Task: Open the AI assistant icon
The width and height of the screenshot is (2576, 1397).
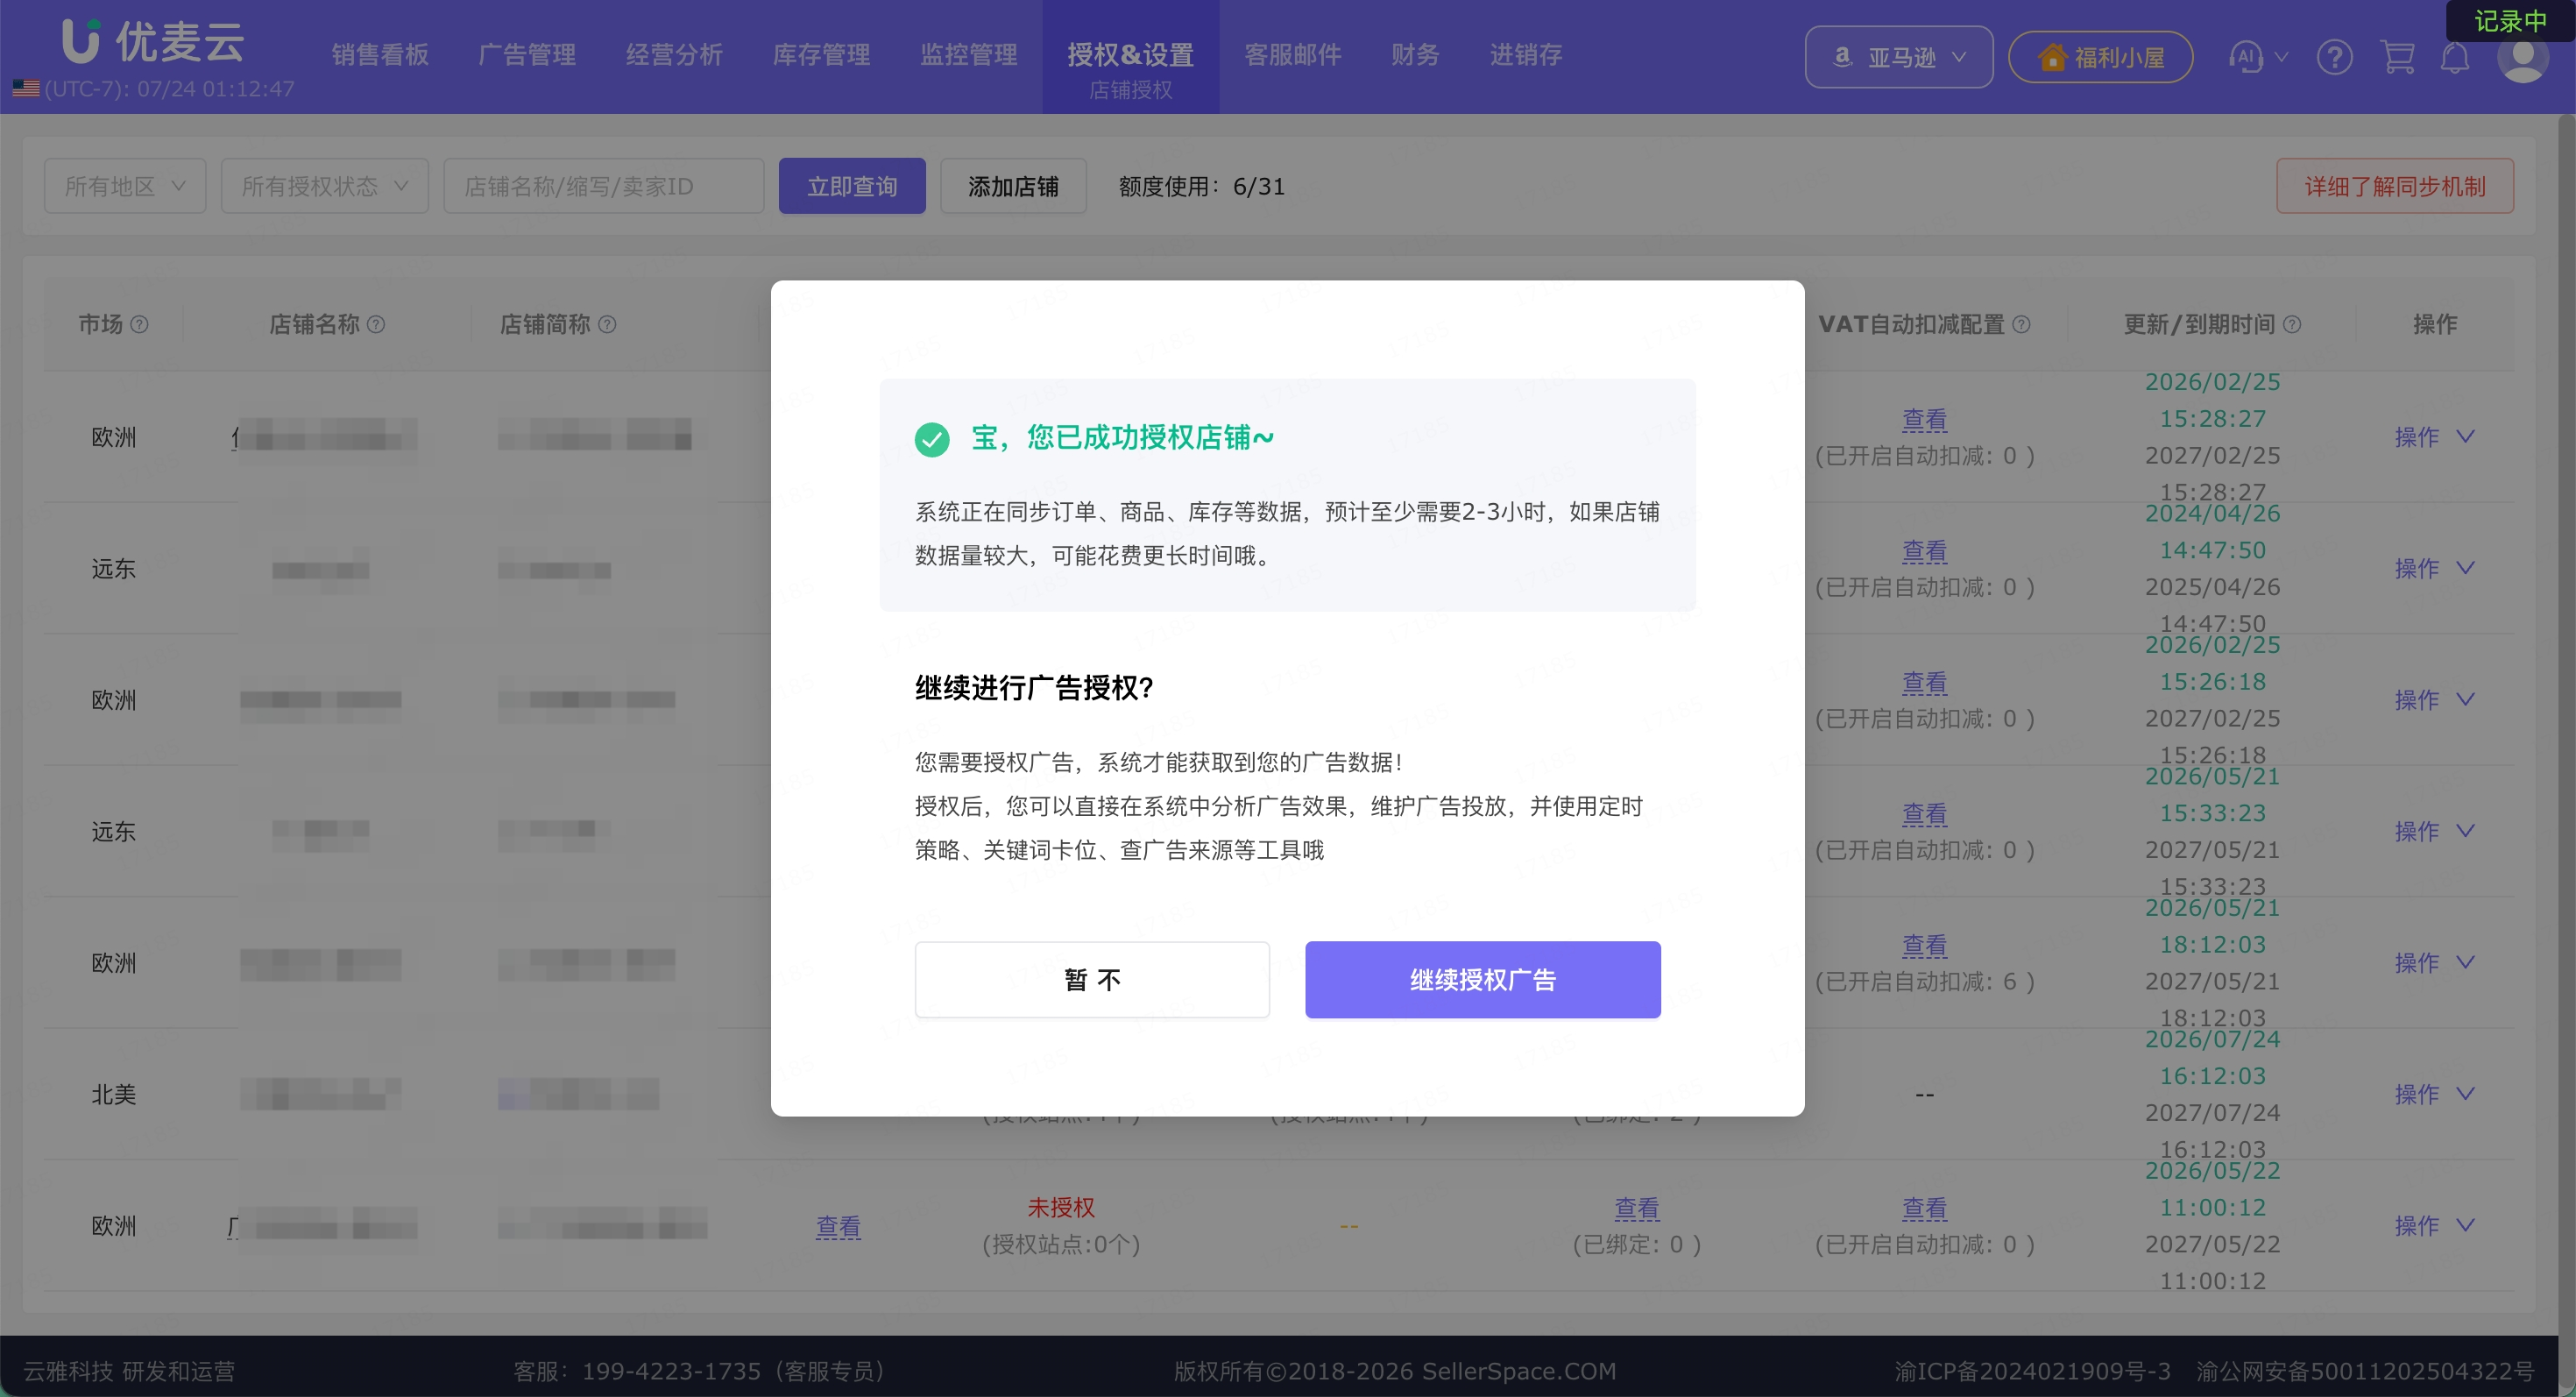Action: coord(2245,57)
